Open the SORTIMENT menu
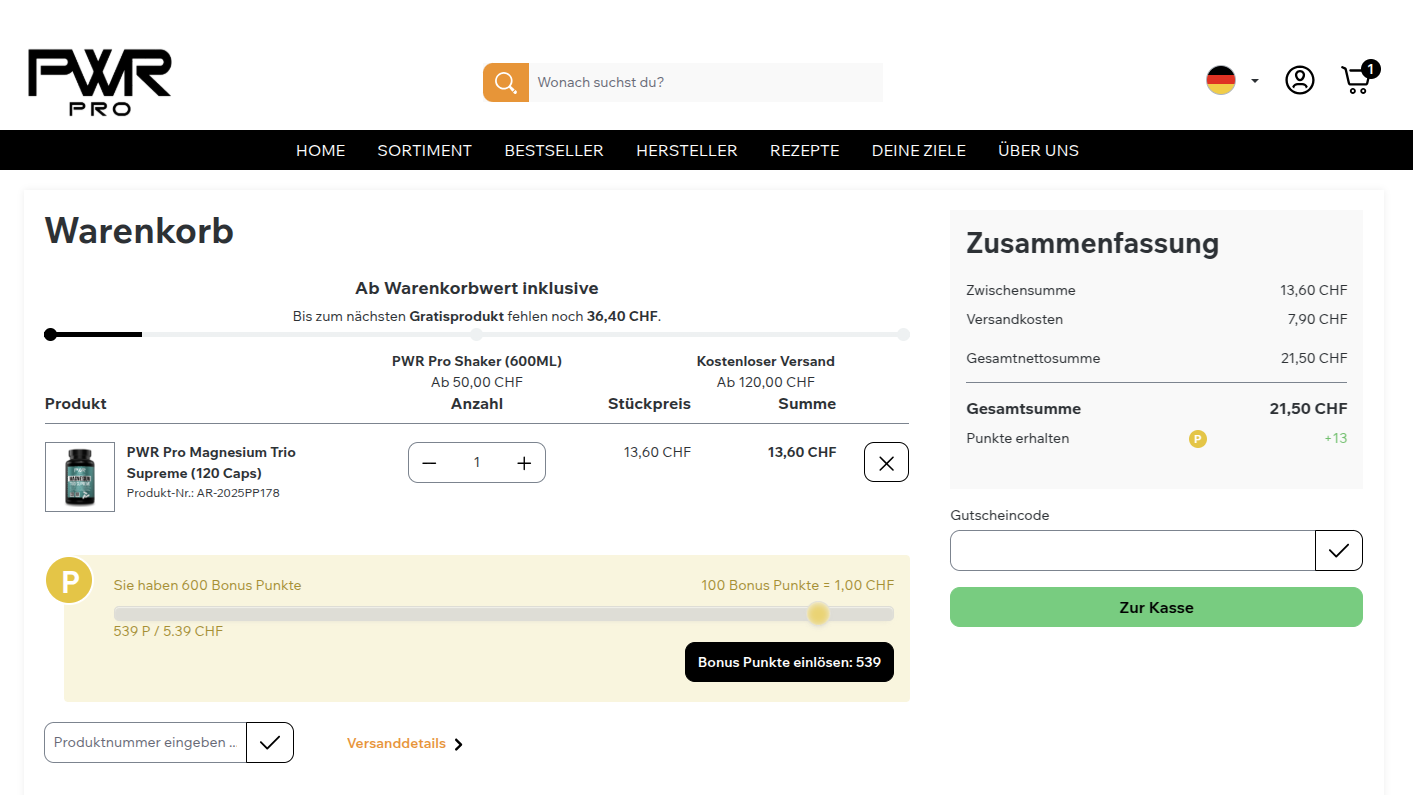Image resolution: width=1413 pixels, height=795 pixels. [x=425, y=150]
